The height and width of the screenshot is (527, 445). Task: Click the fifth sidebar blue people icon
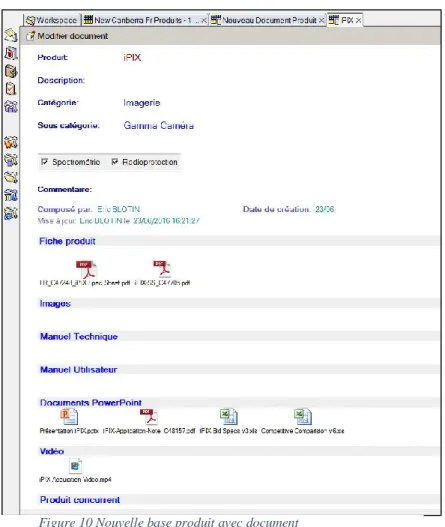(x=10, y=107)
